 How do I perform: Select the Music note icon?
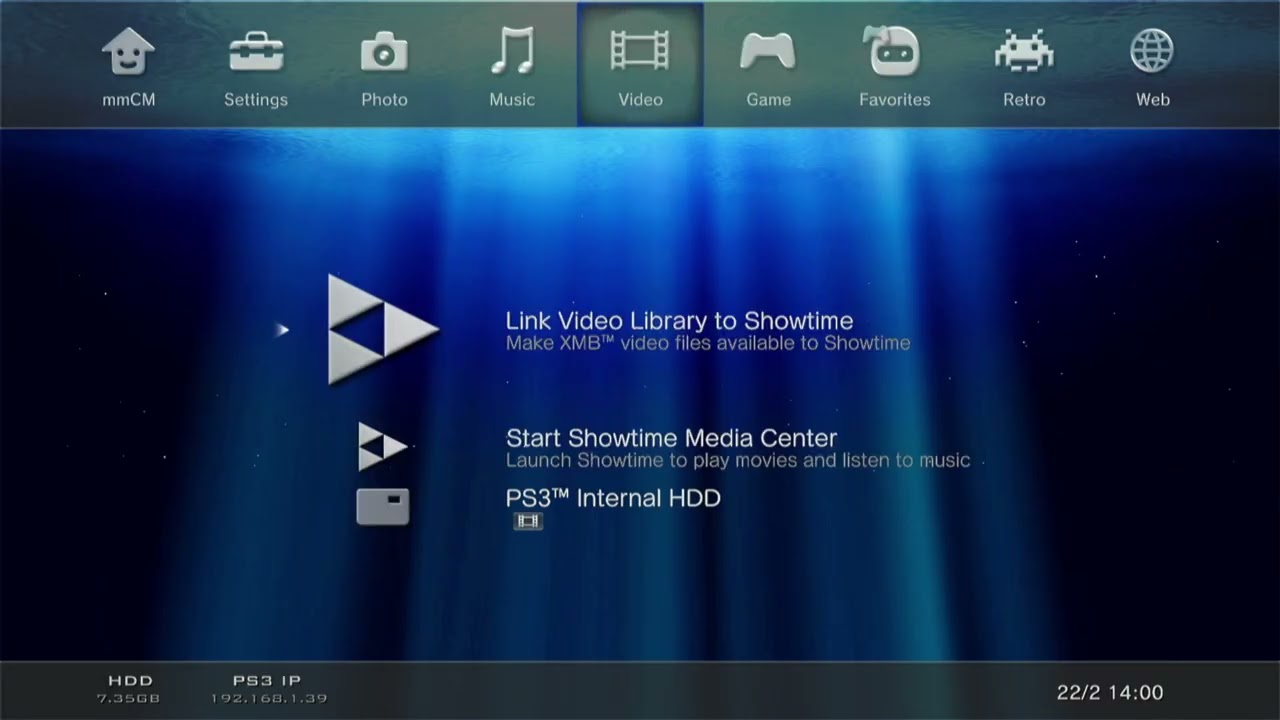pos(512,51)
